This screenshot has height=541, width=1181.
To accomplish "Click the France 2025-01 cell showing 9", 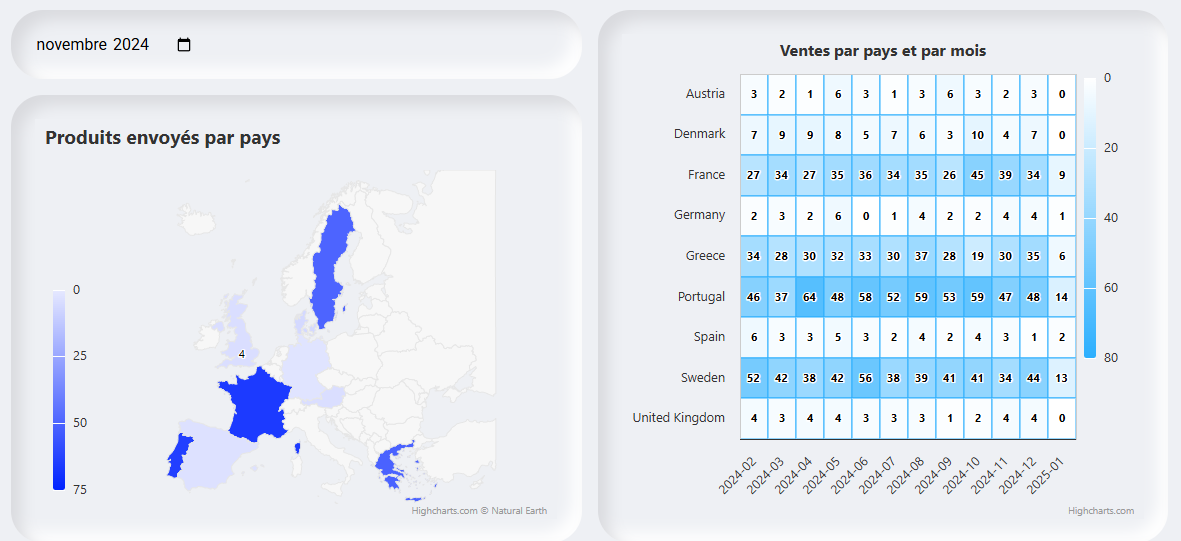I will click(x=1062, y=176).
